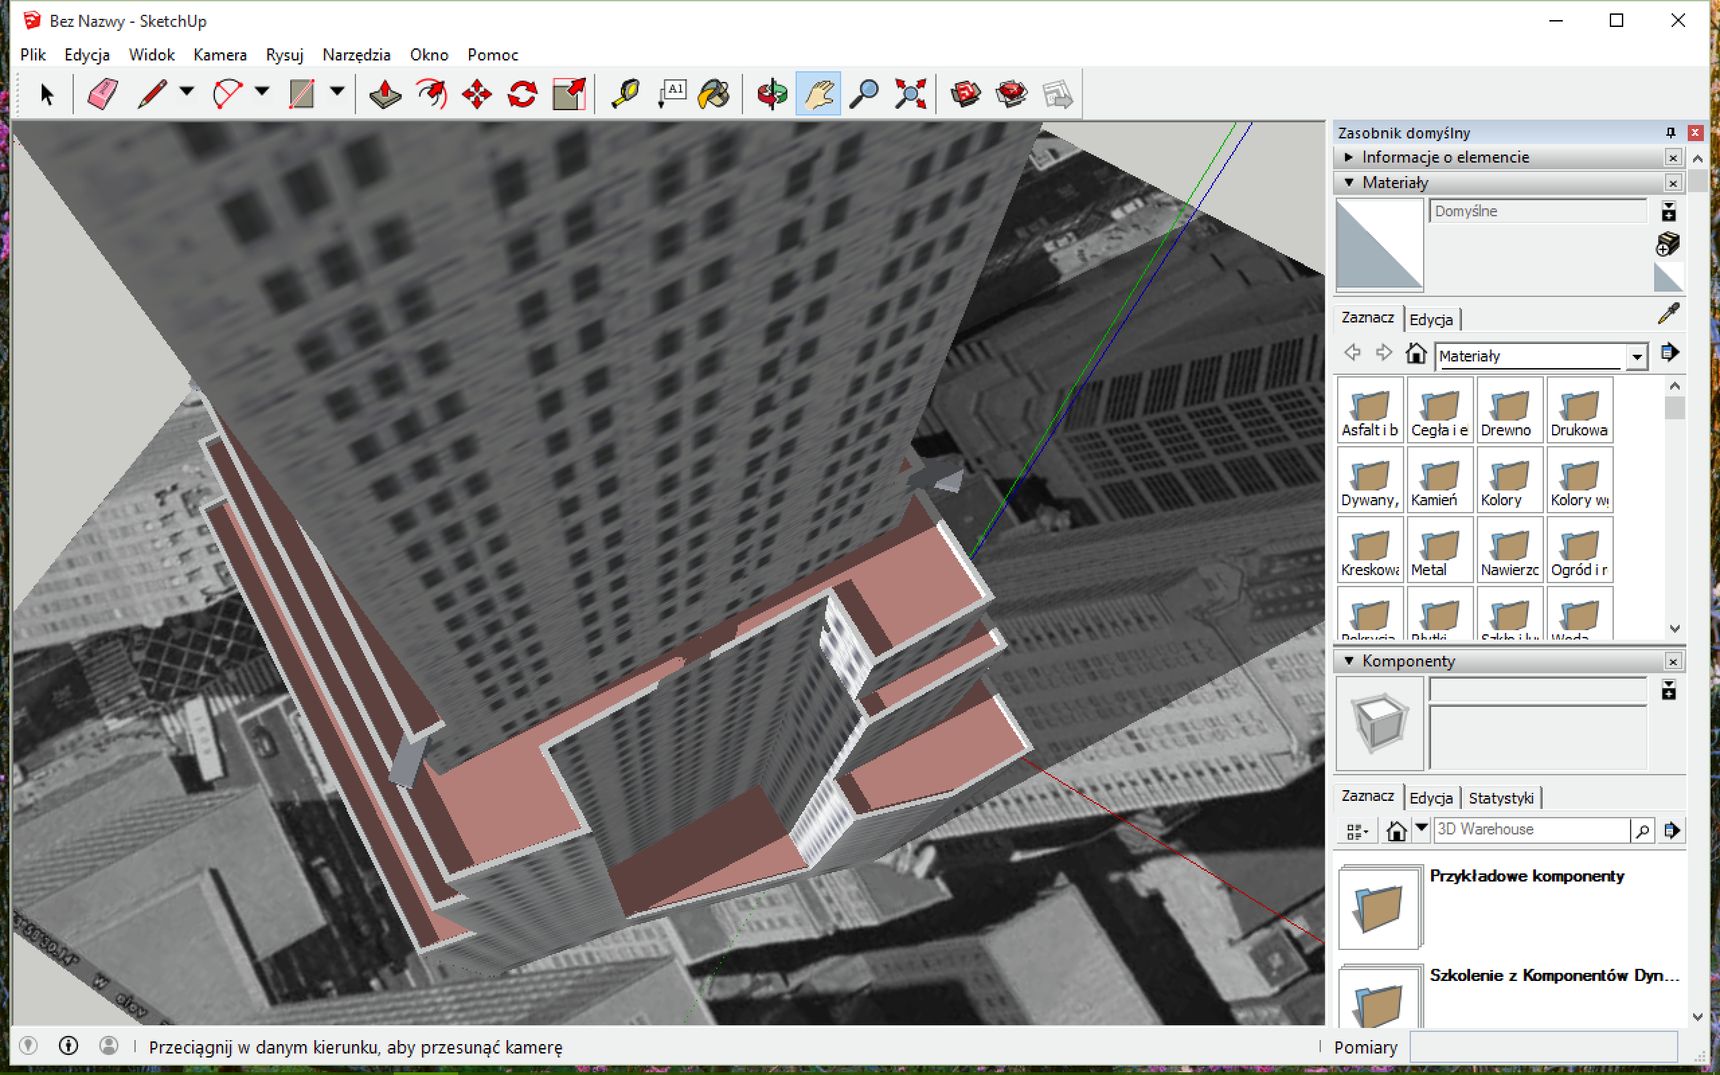Switch to Statystyki tab in Komponenty
1720x1075 pixels.
point(1501,798)
